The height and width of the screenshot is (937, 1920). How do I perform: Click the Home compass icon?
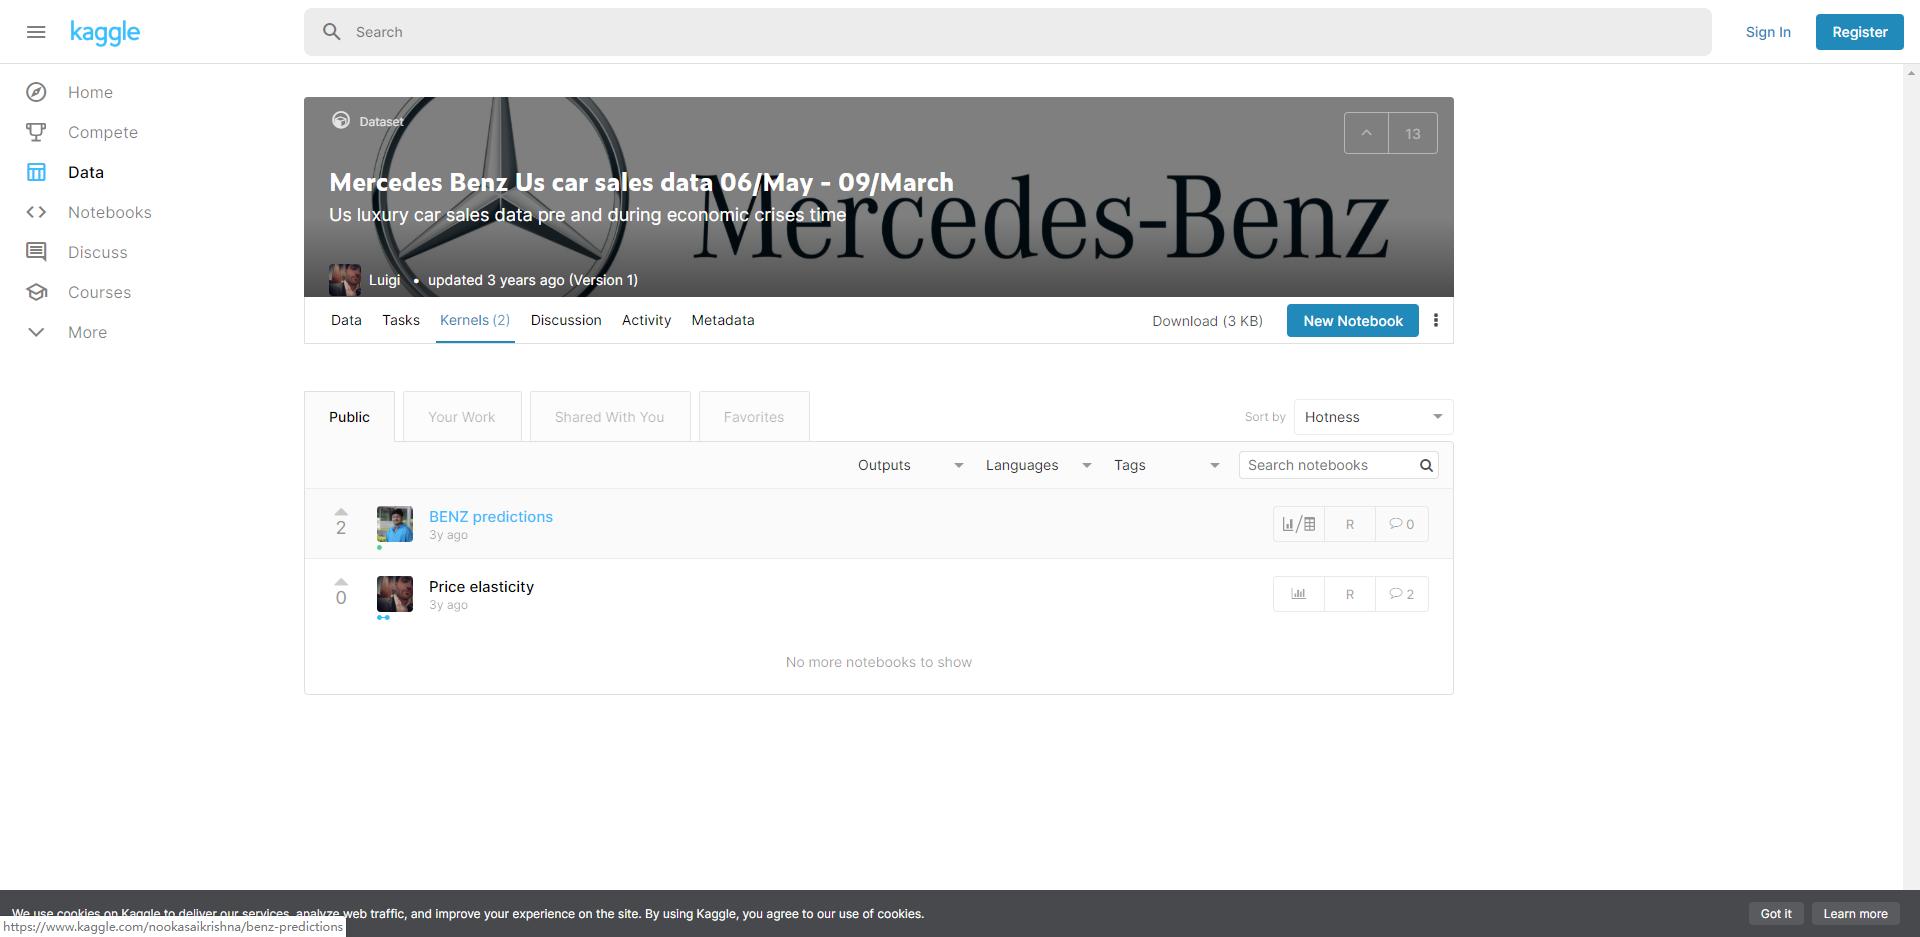coord(36,92)
